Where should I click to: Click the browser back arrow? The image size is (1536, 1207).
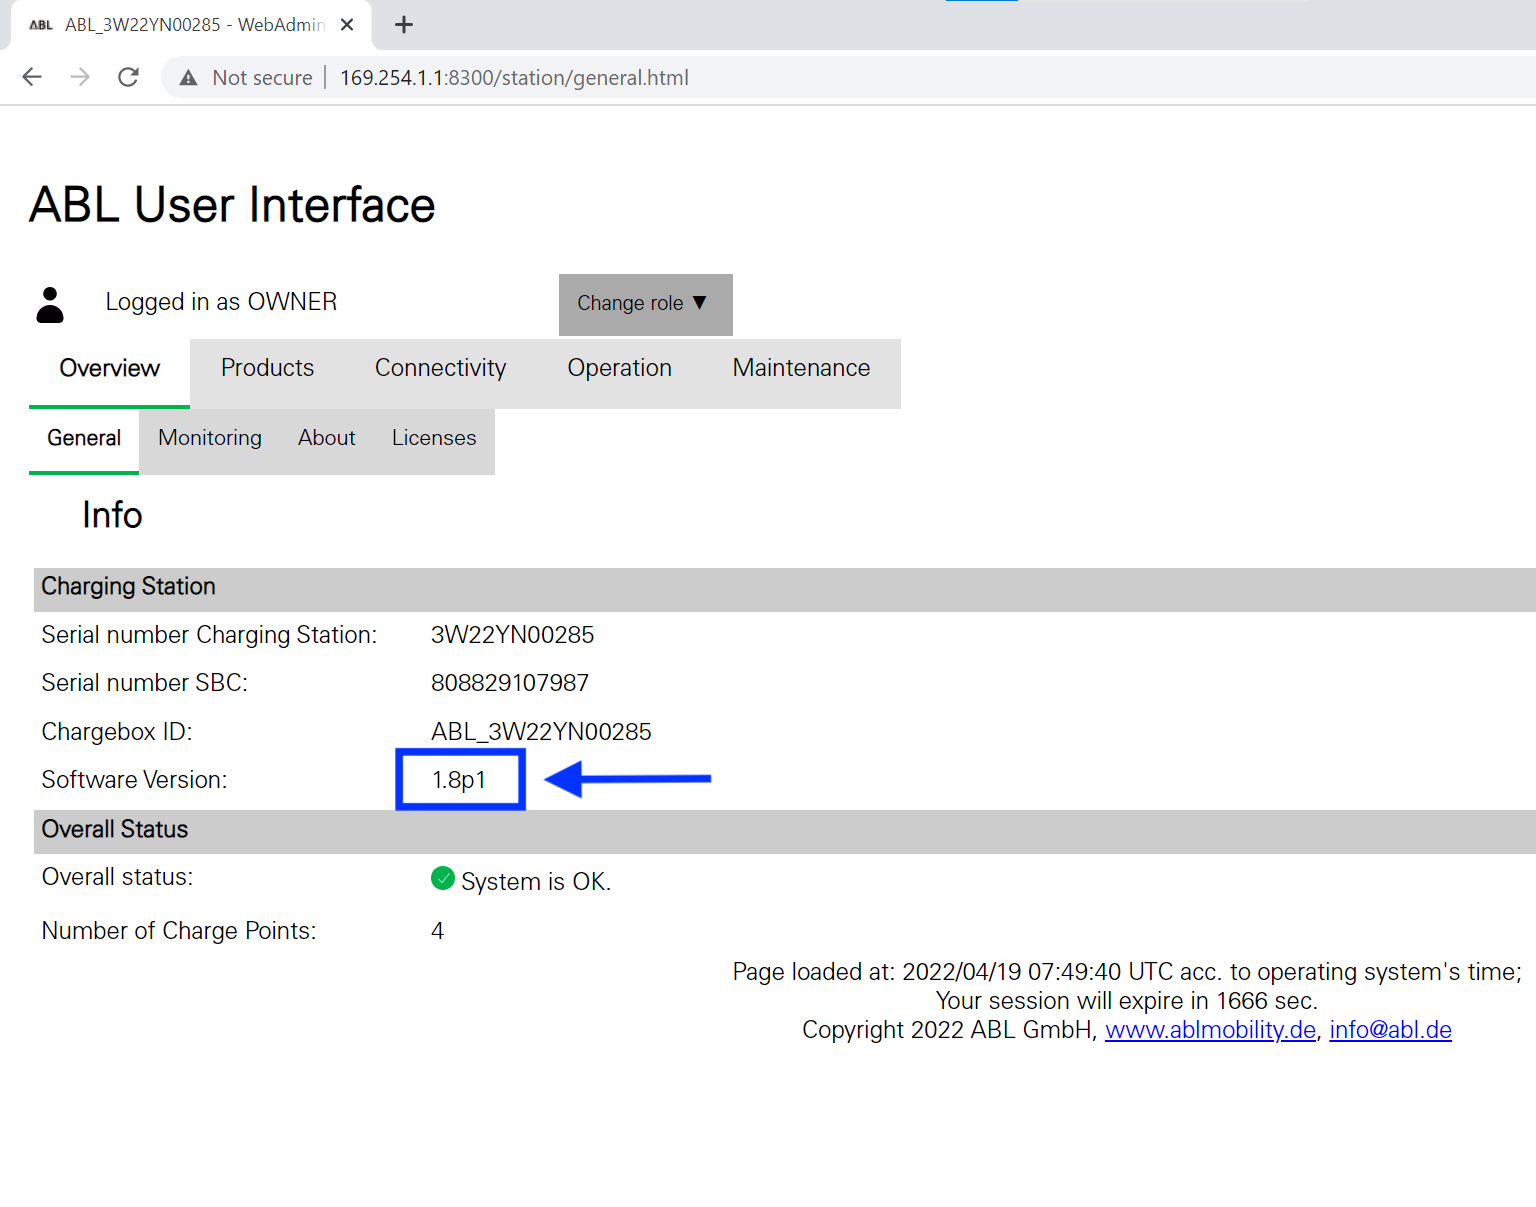click(32, 77)
